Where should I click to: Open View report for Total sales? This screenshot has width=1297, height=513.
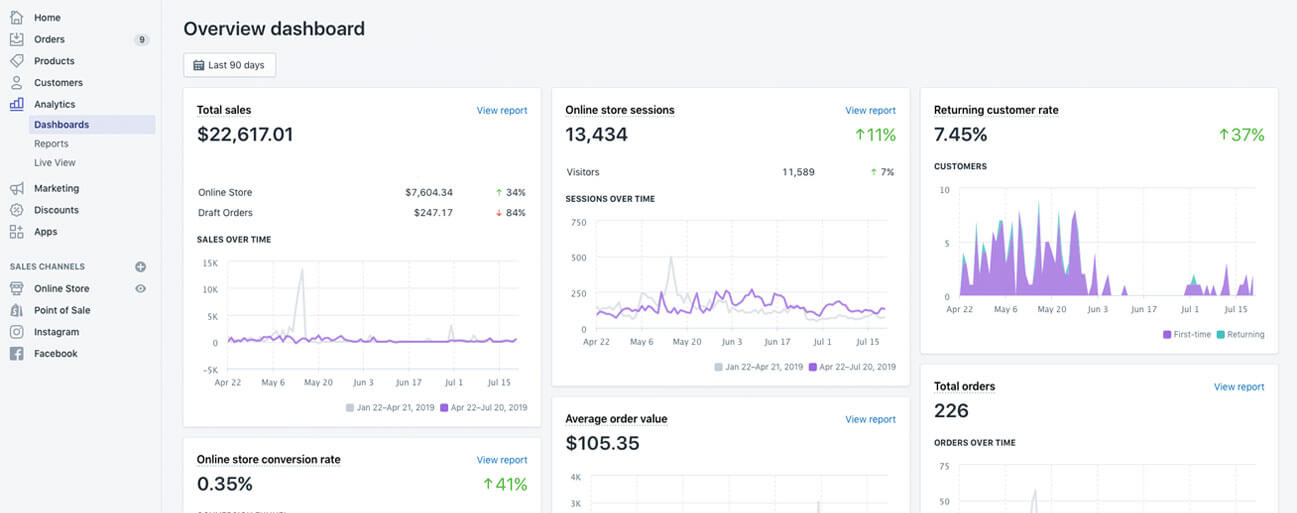pyautogui.click(x=501, y=111)
